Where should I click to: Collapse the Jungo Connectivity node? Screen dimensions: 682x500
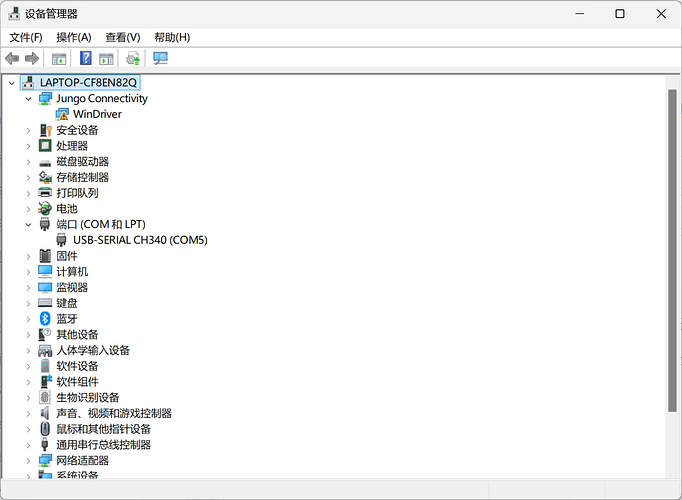pyautogui.click(x=28, y=99)
